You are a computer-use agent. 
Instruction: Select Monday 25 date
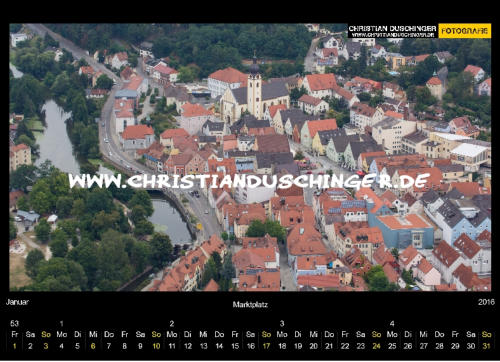[x=392, y=346]
